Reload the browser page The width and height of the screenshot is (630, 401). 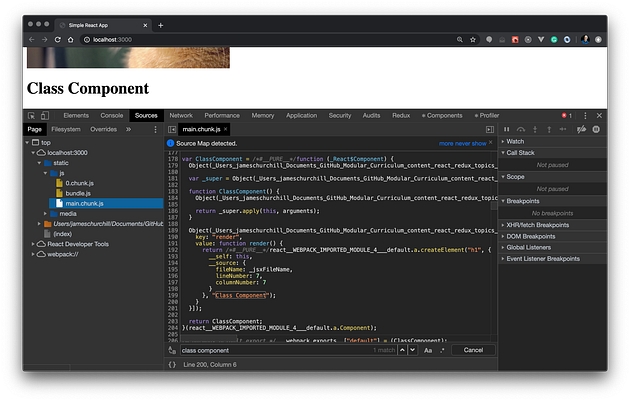coord(57,39)
